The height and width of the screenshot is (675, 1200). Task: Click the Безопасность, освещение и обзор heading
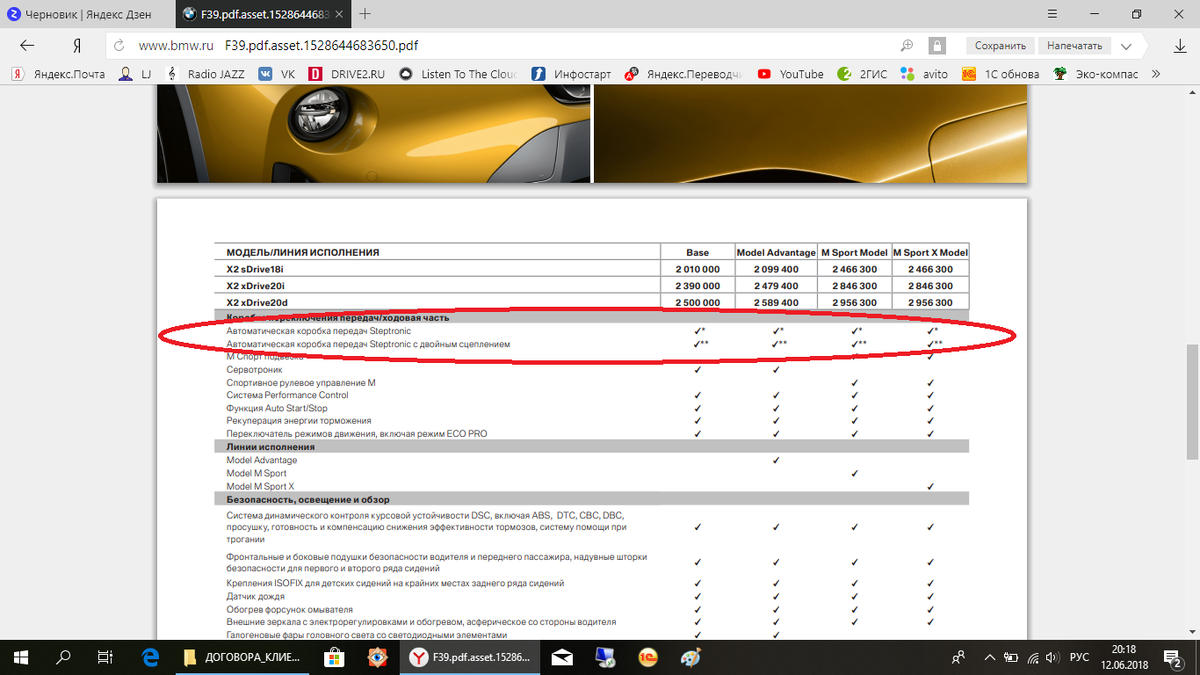308,498
